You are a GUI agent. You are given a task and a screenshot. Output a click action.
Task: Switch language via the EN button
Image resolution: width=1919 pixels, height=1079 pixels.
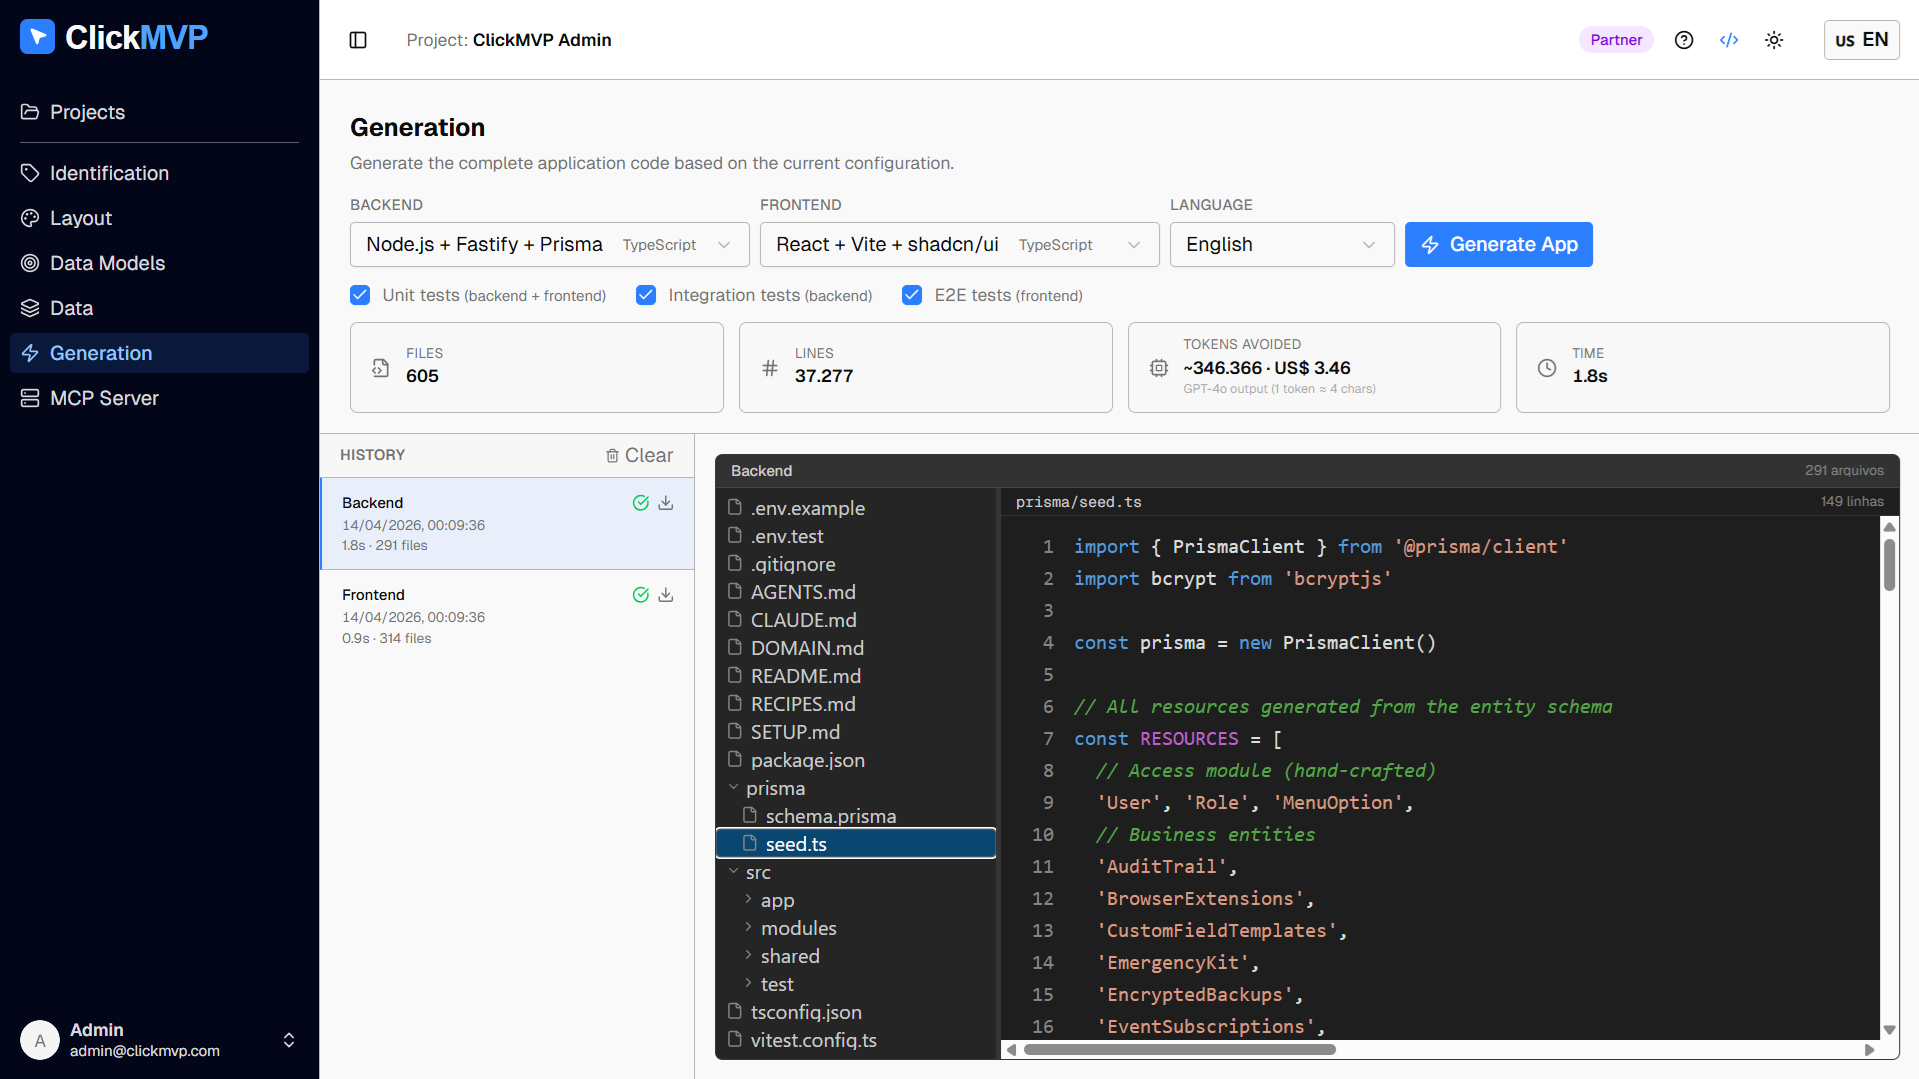coord(1861,40)
